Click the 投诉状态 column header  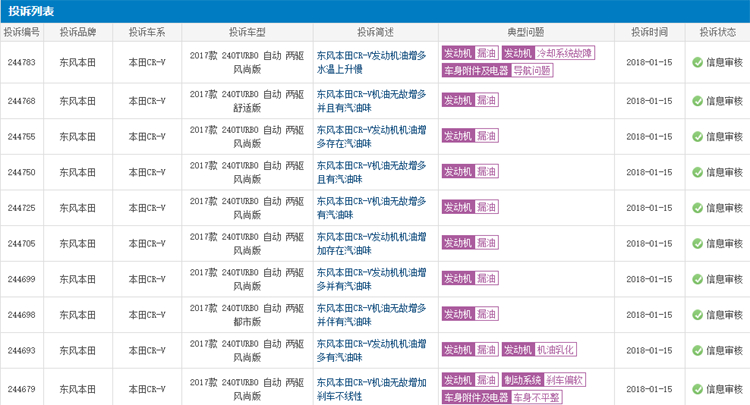click(717, 32)
